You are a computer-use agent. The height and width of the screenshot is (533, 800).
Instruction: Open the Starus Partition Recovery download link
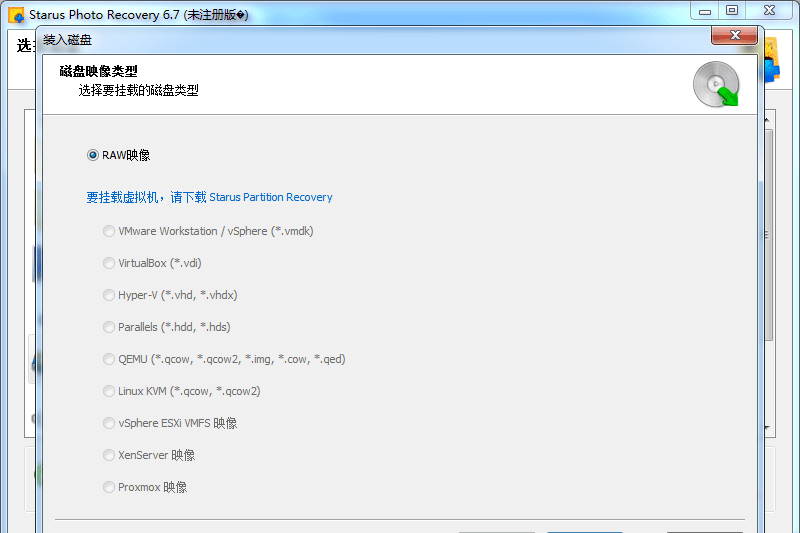click(x=209, y=197)
